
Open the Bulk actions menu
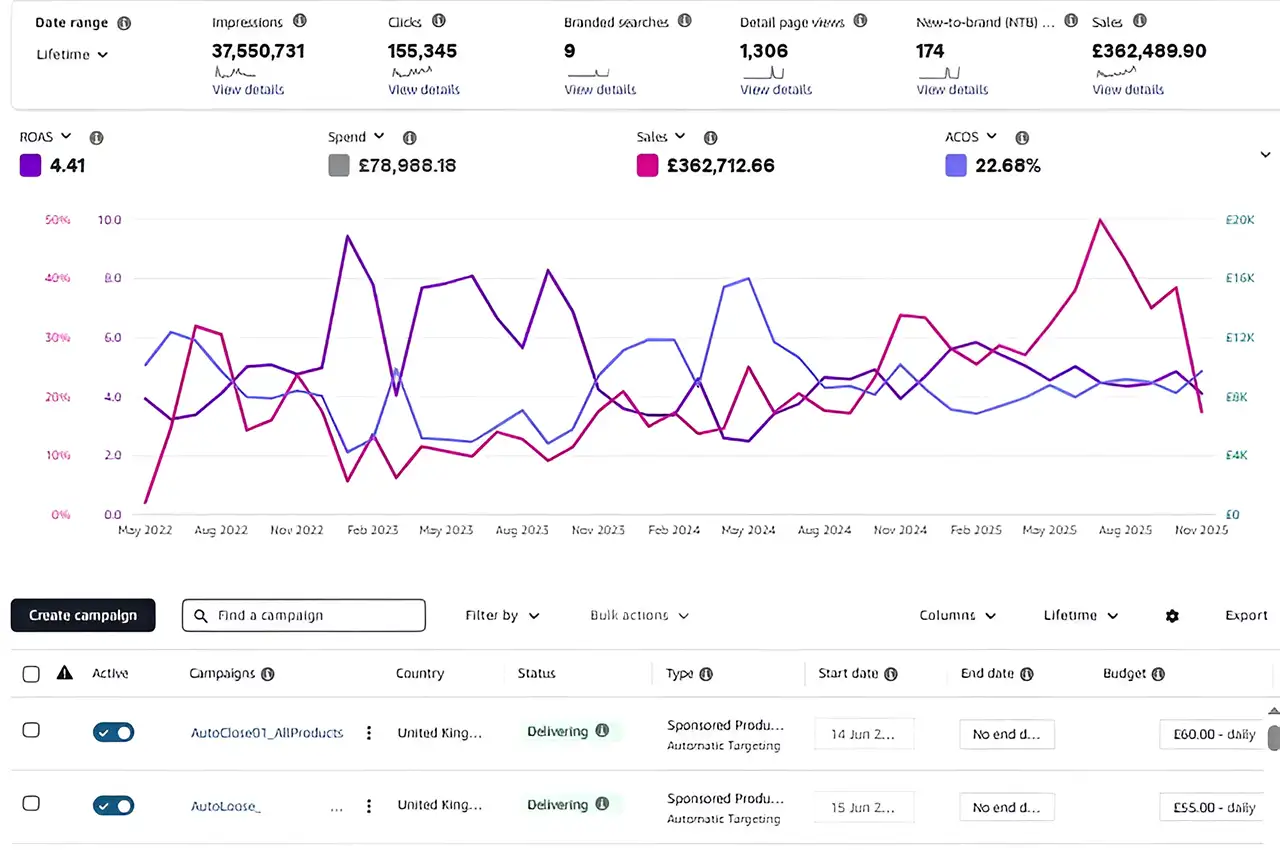tap(639, 616)
